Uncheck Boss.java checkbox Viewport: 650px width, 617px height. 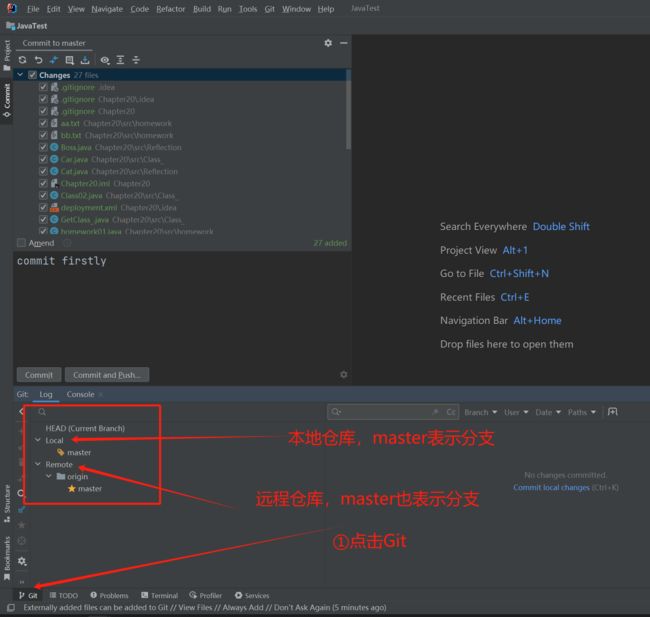43,147
